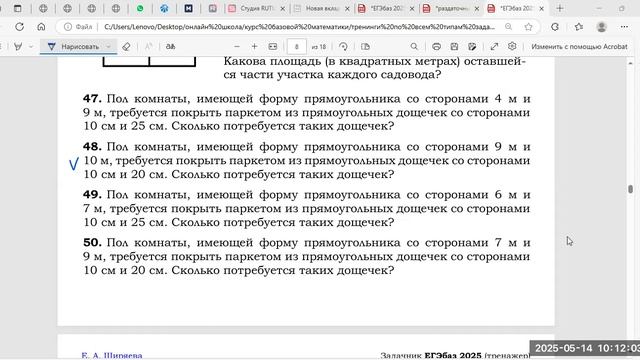
Task: Click the problem number 47. text
Action: (x=92, y=99)
